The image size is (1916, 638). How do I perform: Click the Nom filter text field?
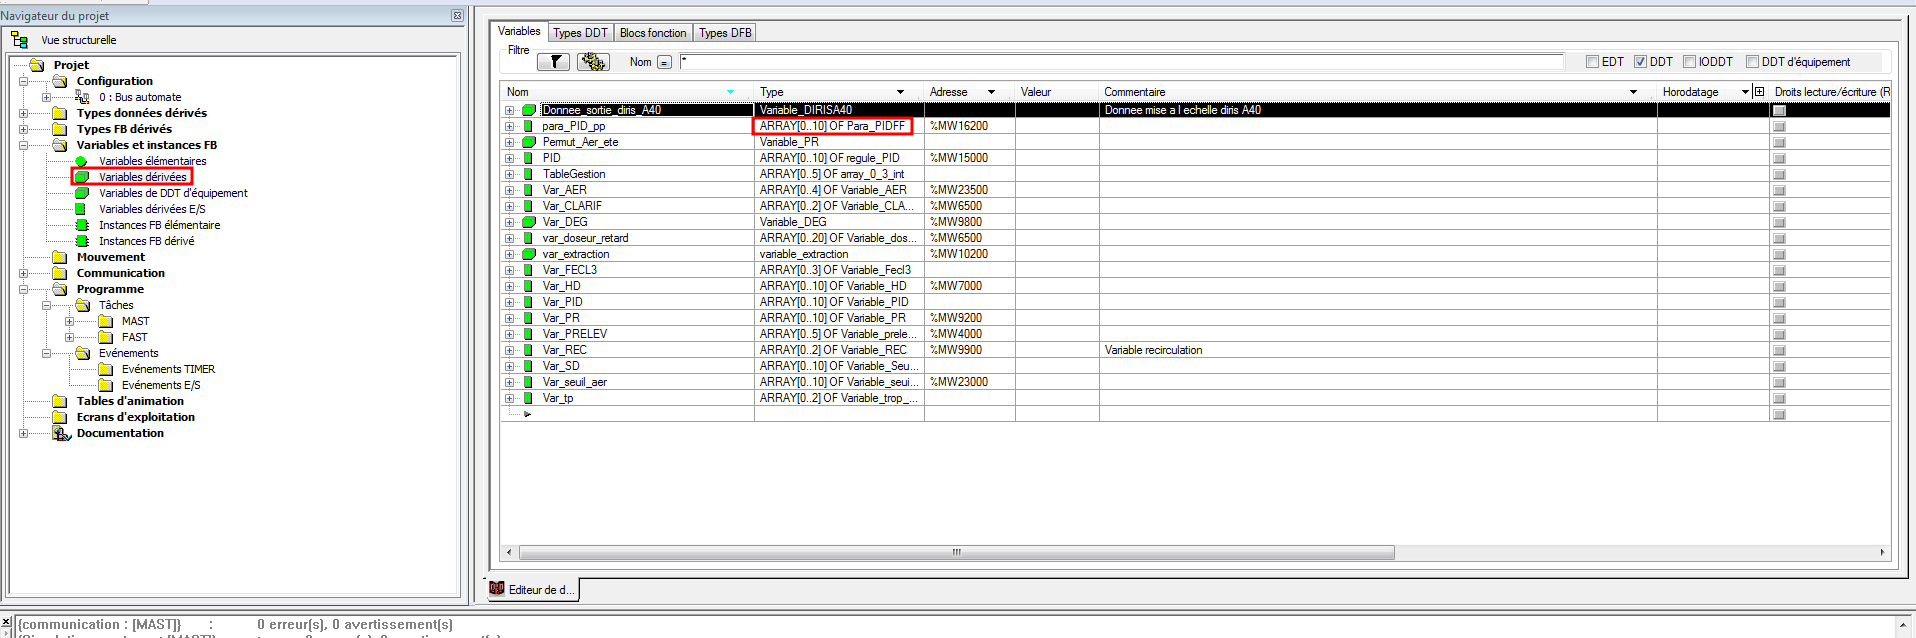pyautogui.click(x=1120, y=62)
